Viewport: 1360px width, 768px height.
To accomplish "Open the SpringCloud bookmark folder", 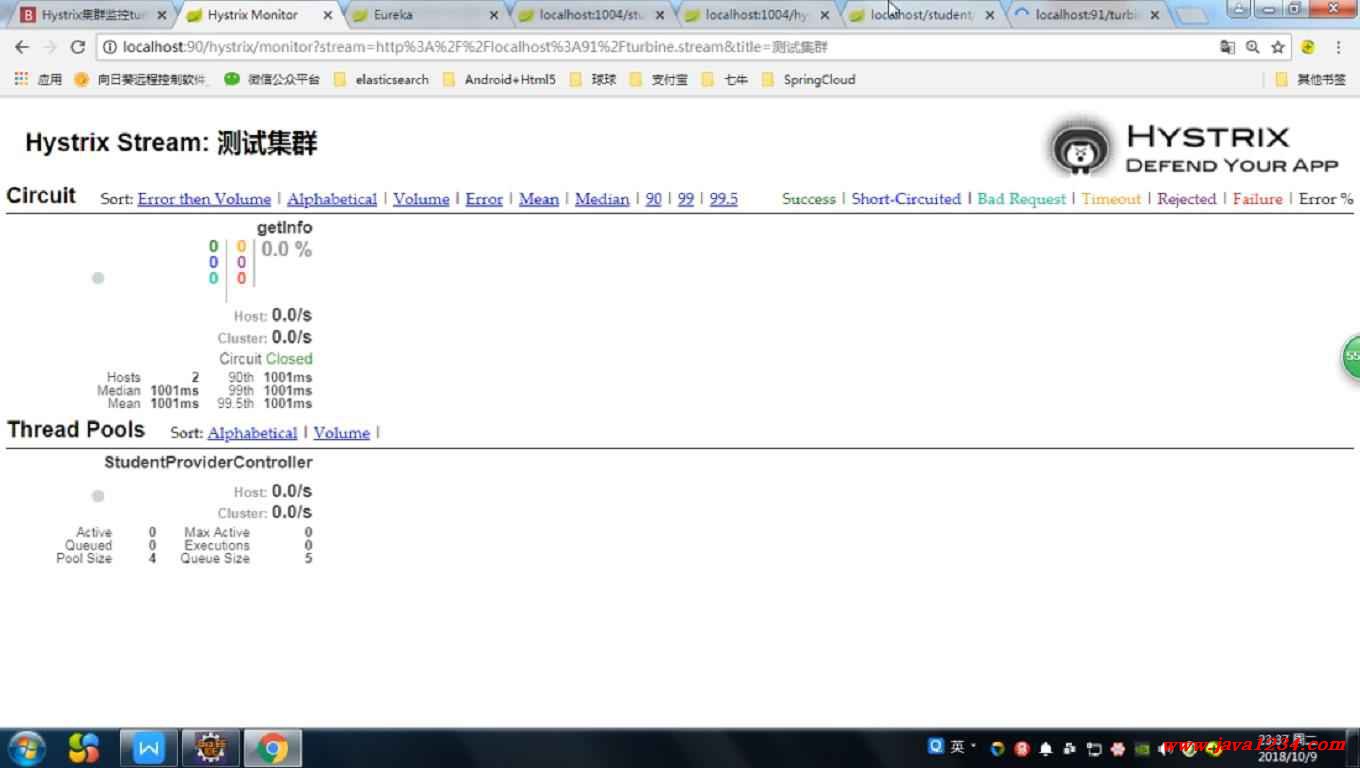I will pos(808,79).
